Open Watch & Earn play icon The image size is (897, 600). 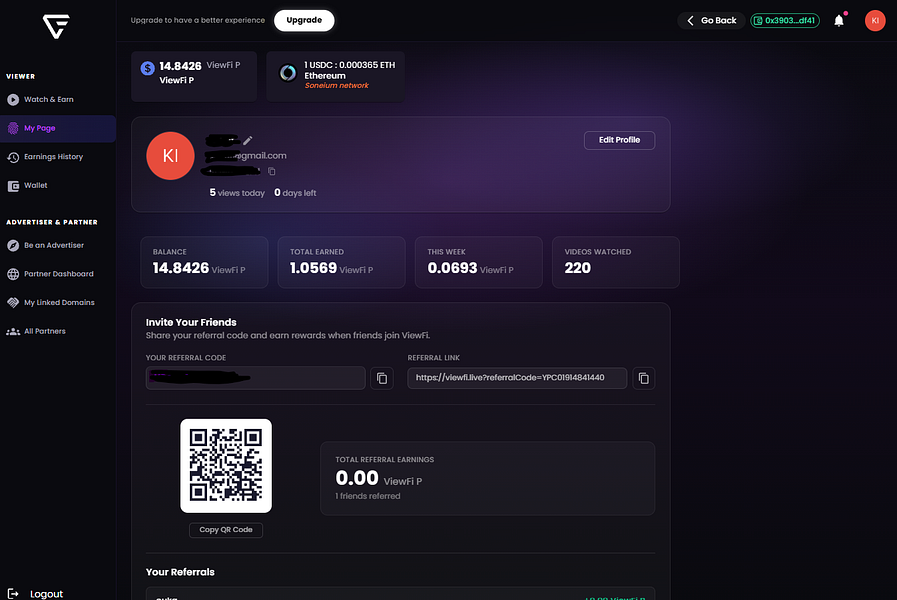coord(13,100)
